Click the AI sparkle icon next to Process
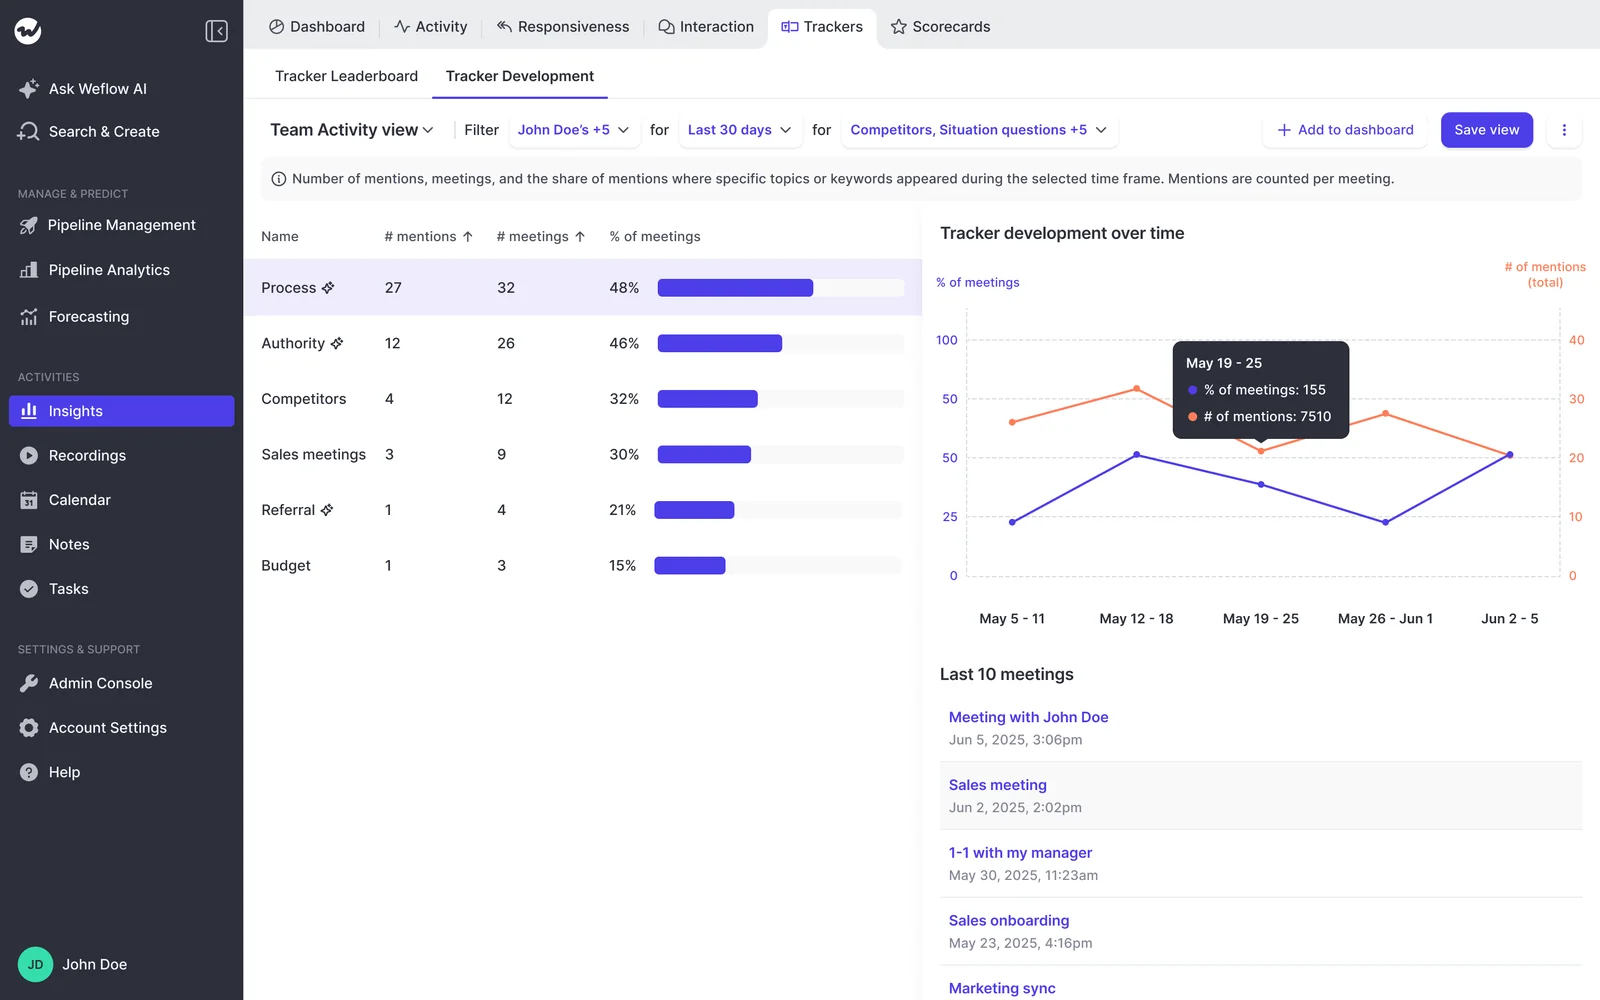The image size is (1600, 1000). tap(328, 288)
